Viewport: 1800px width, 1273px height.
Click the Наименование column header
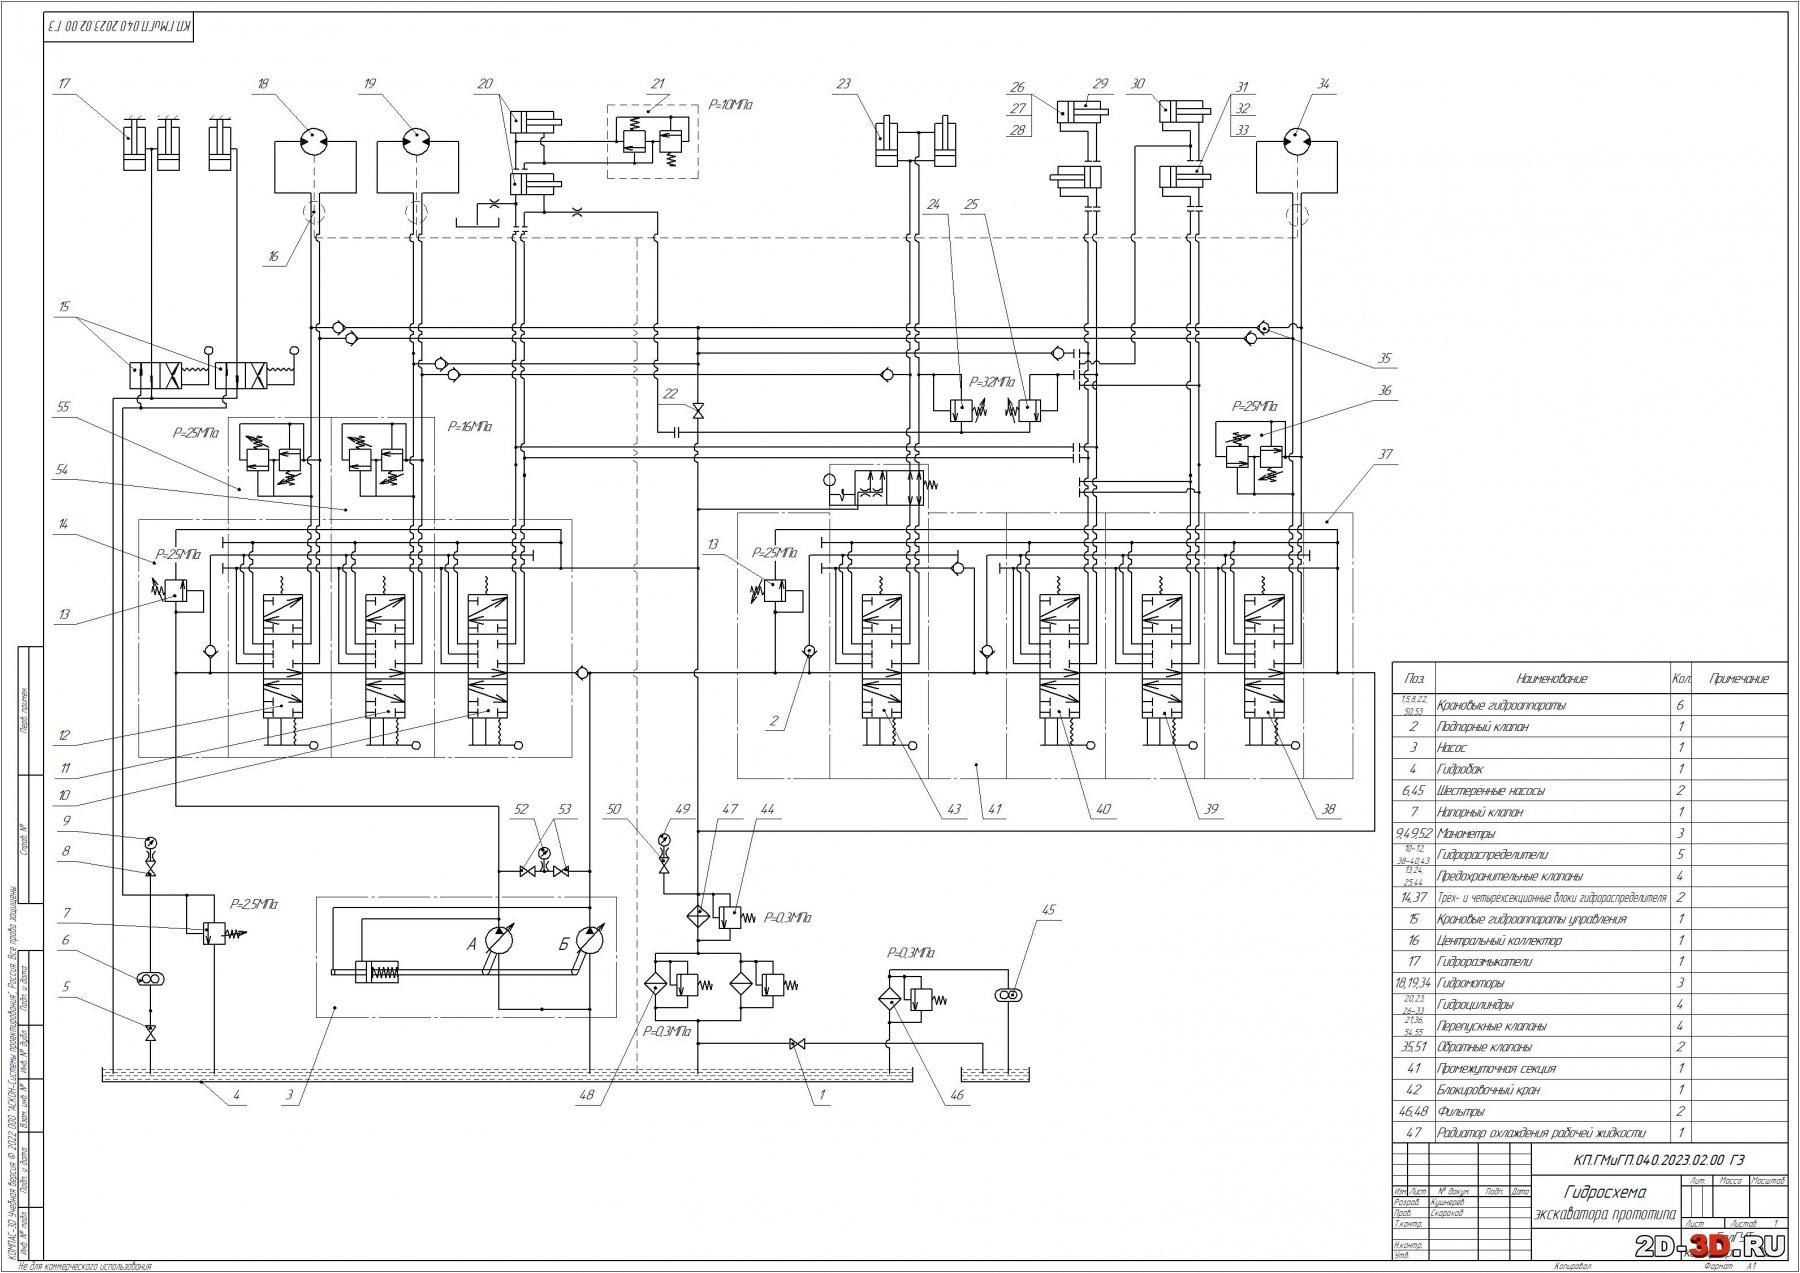(1551, 679)
